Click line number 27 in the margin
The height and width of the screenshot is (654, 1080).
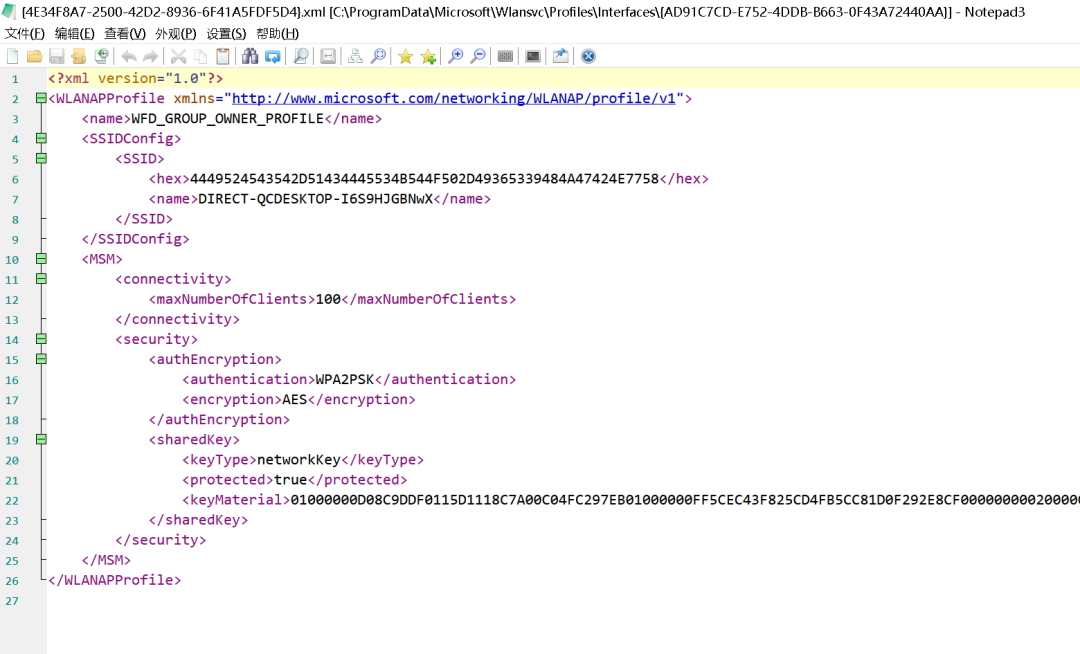click(12, 601)
